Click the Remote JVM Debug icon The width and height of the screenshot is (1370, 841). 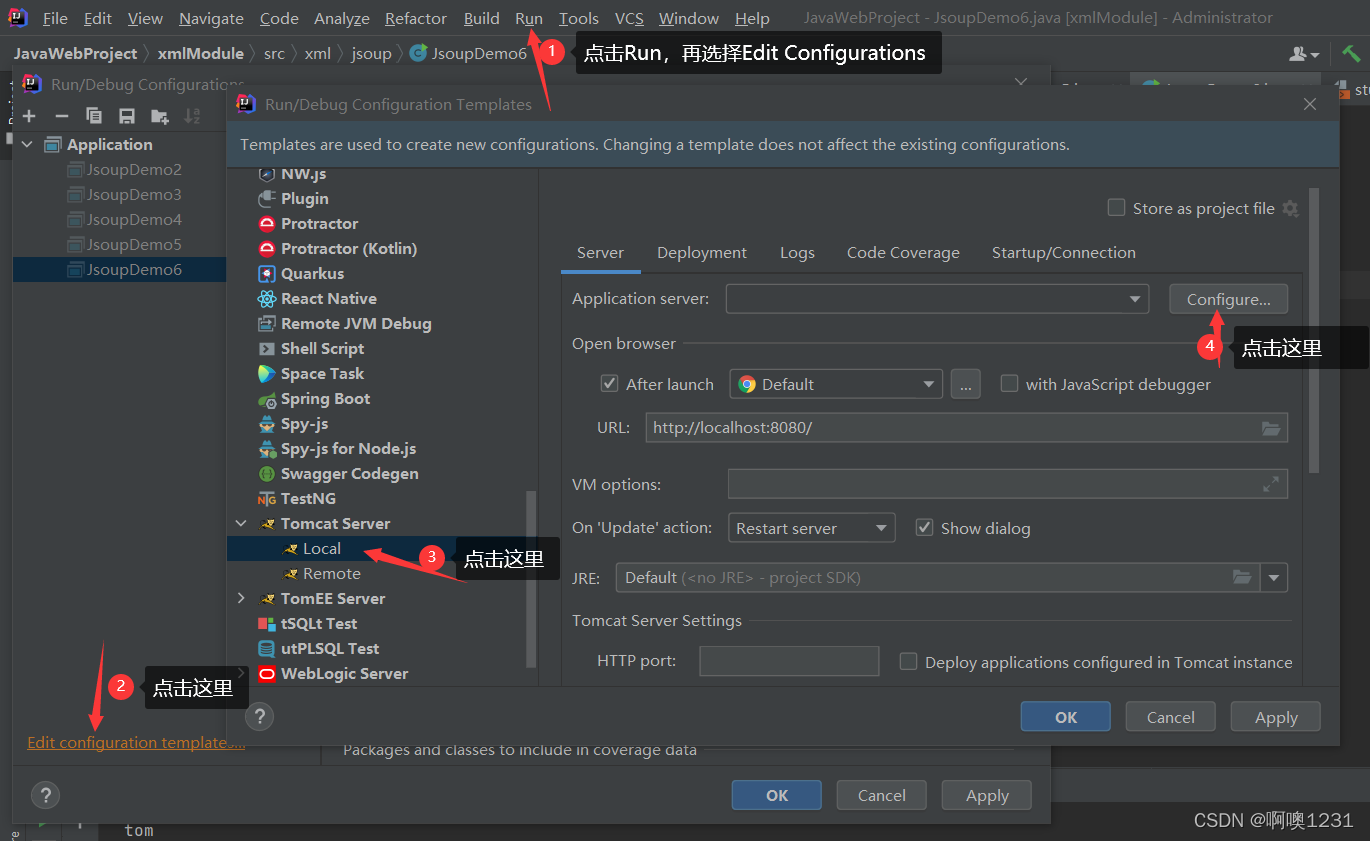pyautogui.click(x=266, y=324)
